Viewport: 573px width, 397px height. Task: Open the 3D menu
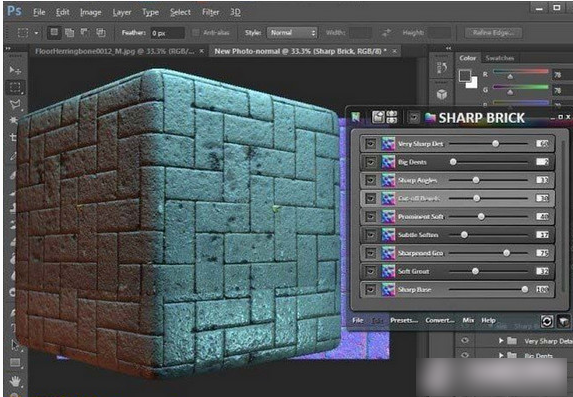235,12
